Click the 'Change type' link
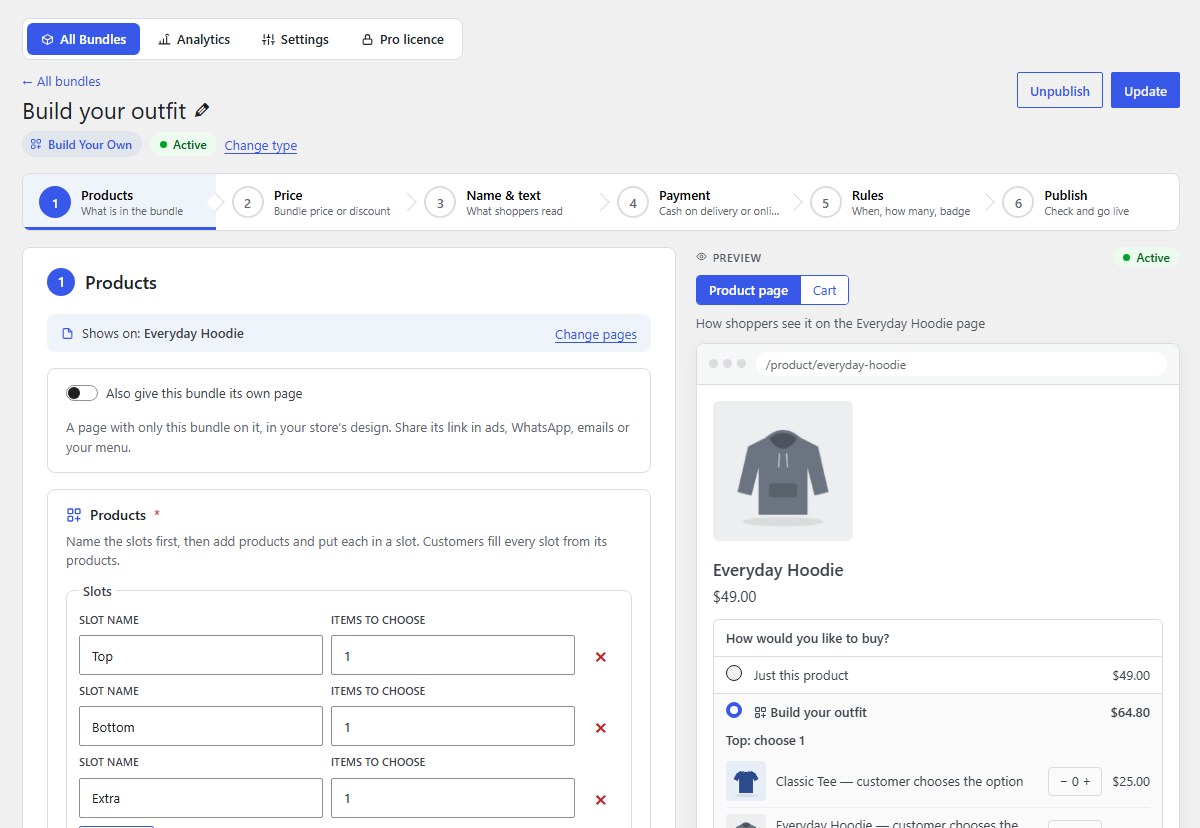Viewport: 1200px width, 828px height. [261, 145]
